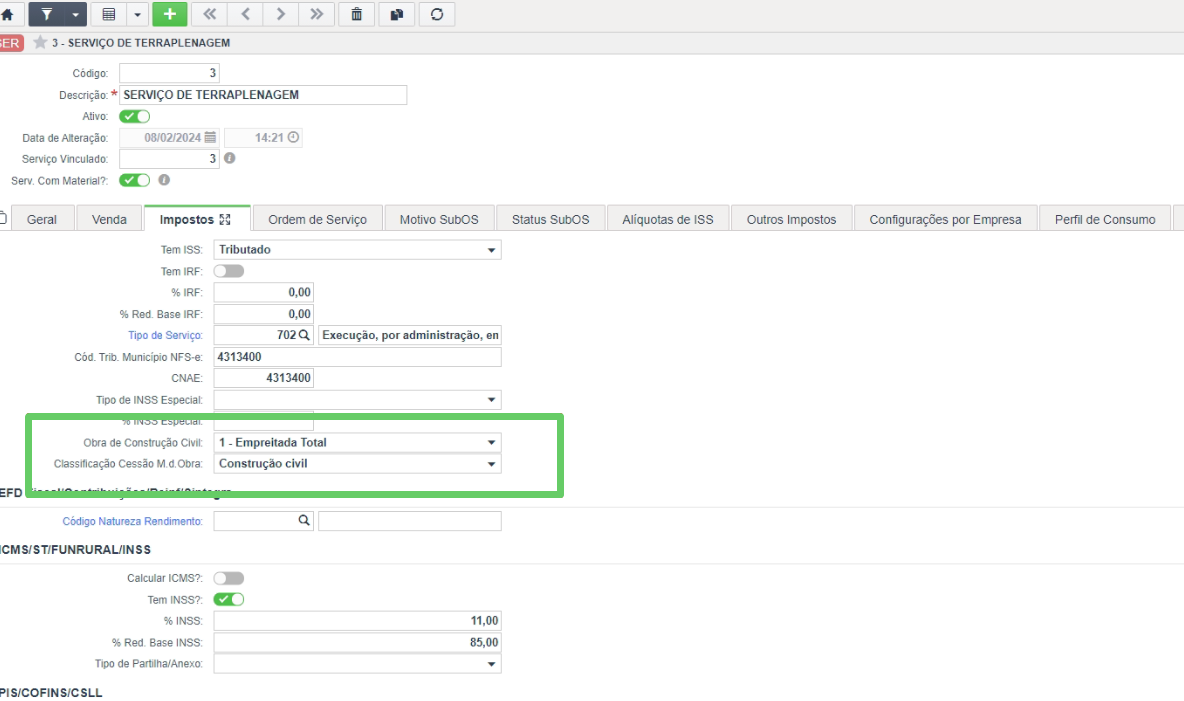Edit the % INSS field

(x=357, y=620)
